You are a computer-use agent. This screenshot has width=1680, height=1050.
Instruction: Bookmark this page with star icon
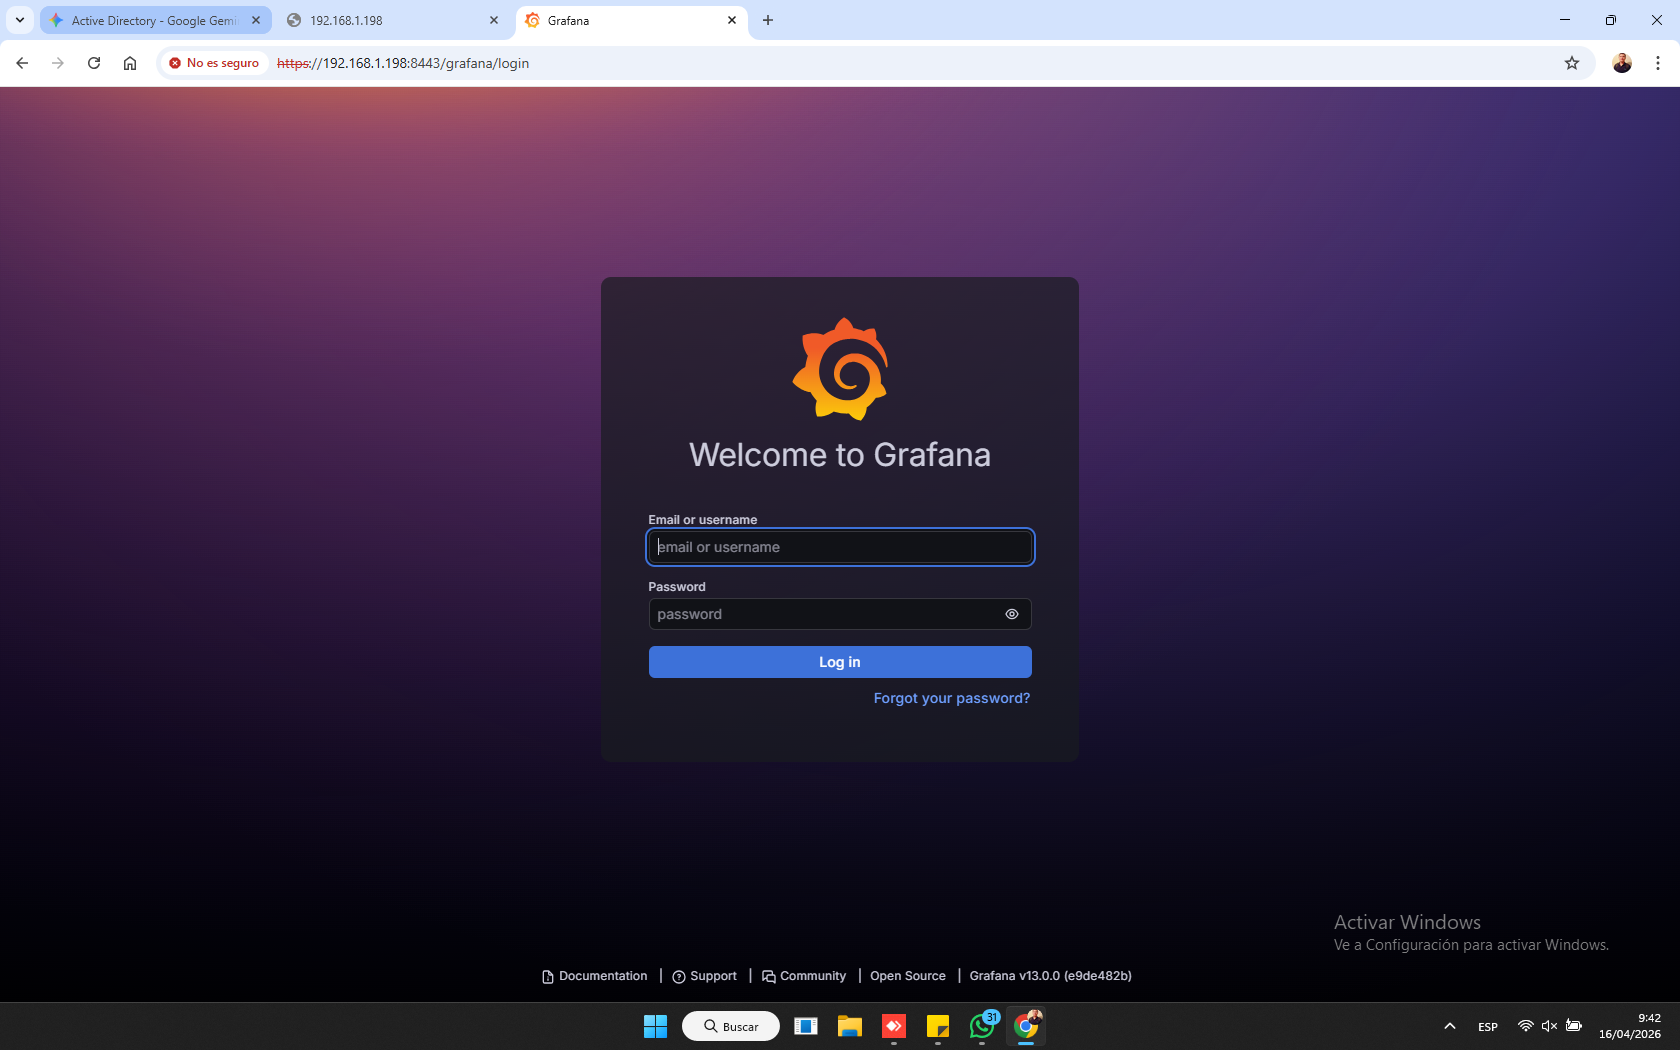tap(1571, 63)
